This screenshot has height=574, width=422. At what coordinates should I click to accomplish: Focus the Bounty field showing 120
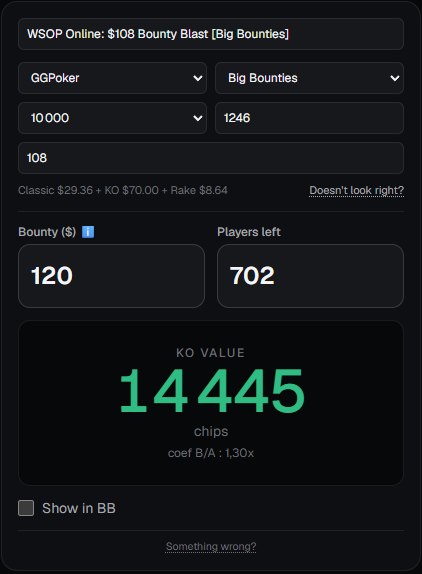pos(111,276)
